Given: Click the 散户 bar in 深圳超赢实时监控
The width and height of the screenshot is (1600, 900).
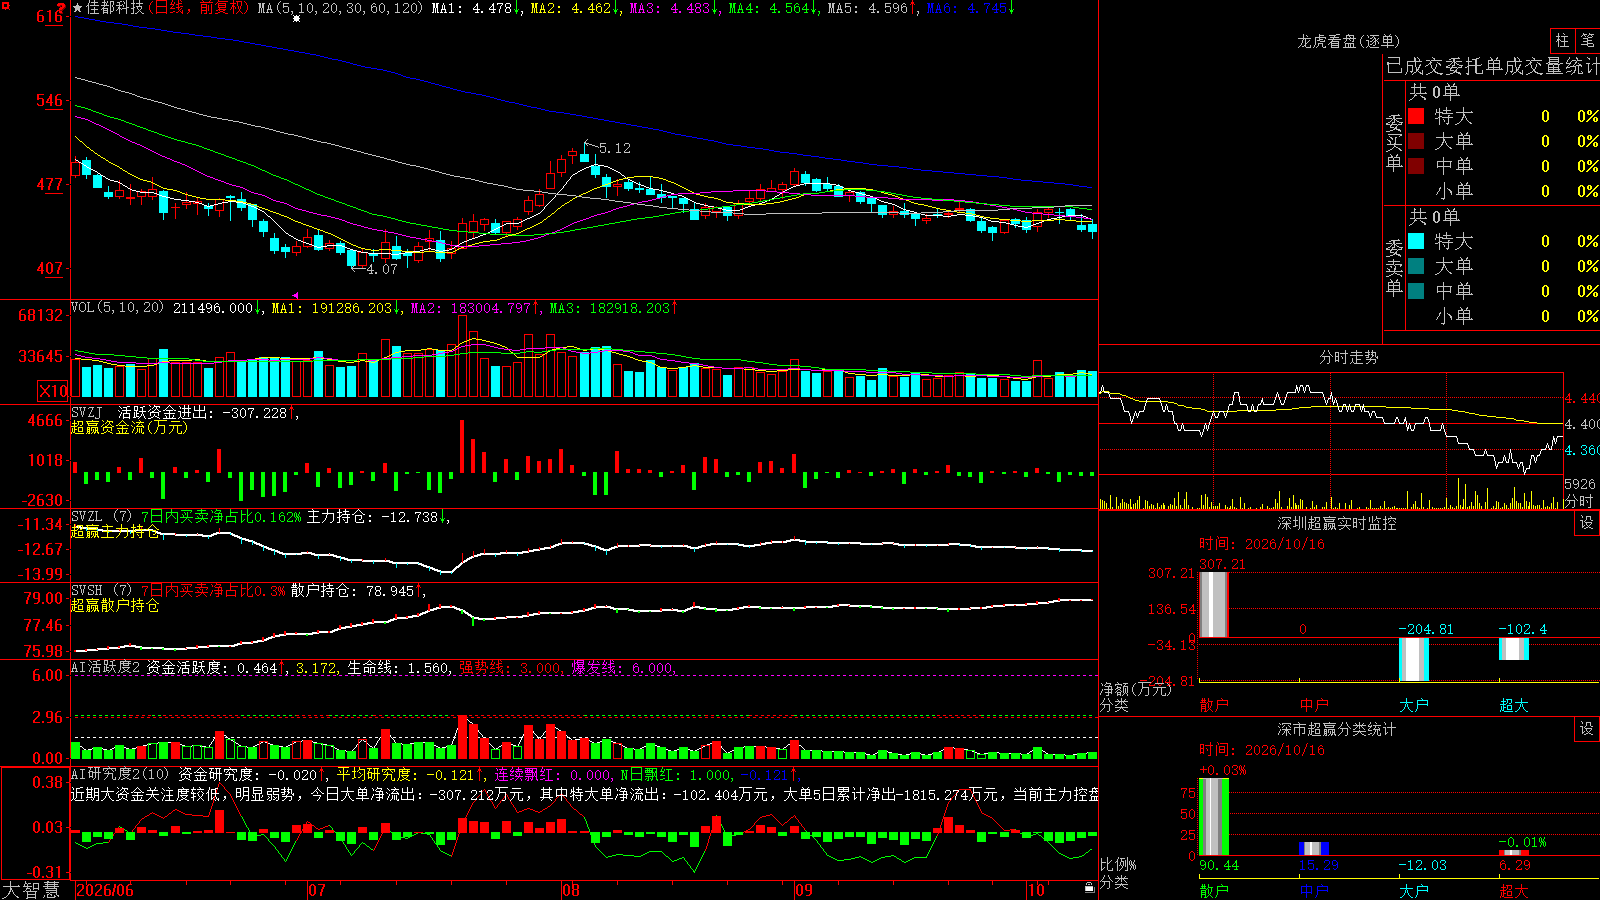Looking at the screenshot, I should [x=1214, y=604].
